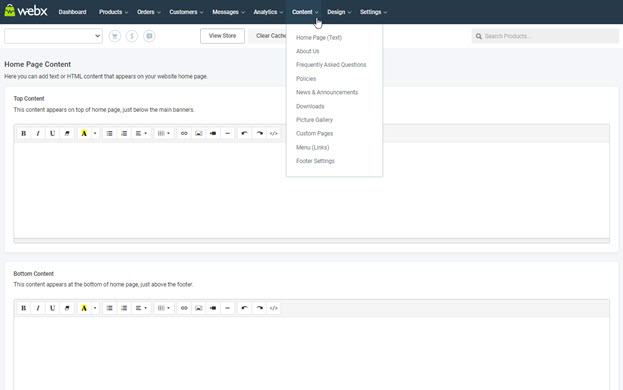Undo in Bottom Content editor

coord(244,308)
